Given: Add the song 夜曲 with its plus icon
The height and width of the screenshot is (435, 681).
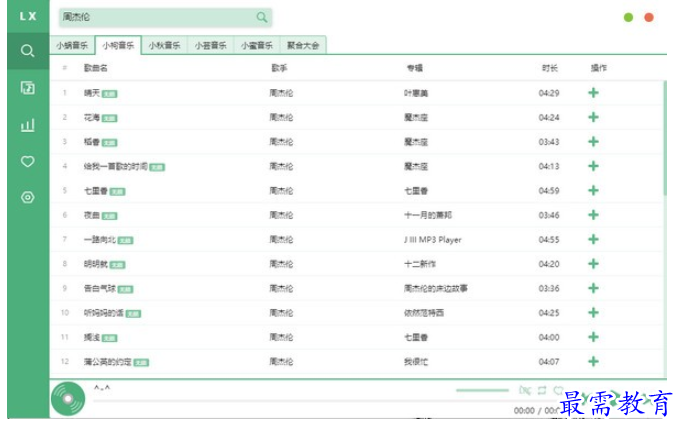Looking at the screenshot, I should (x=593, y=215).
